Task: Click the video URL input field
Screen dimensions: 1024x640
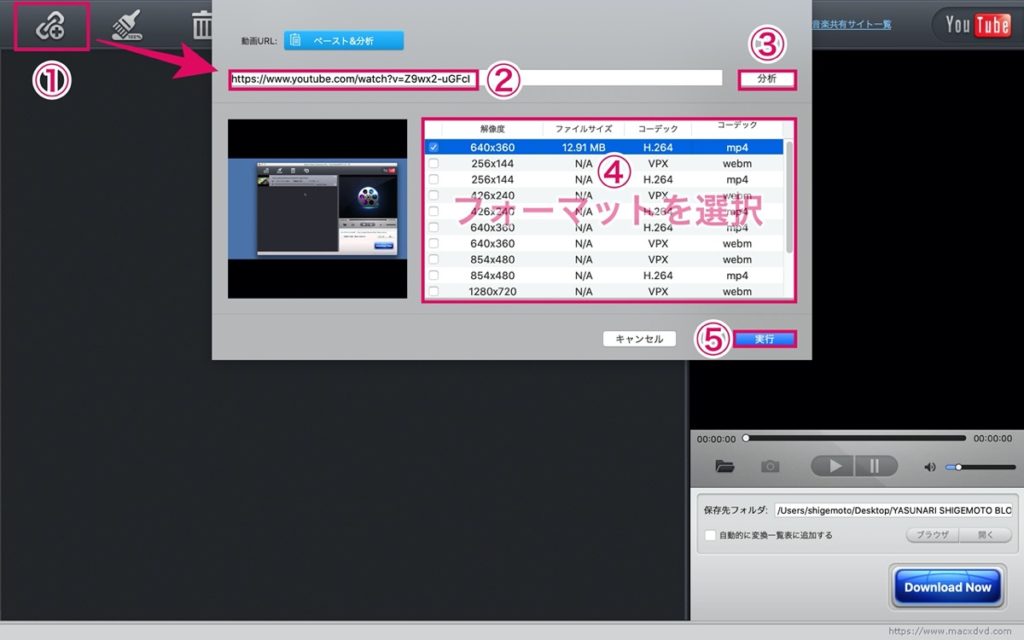Action: pyautogui.click(x=476, y=79)
